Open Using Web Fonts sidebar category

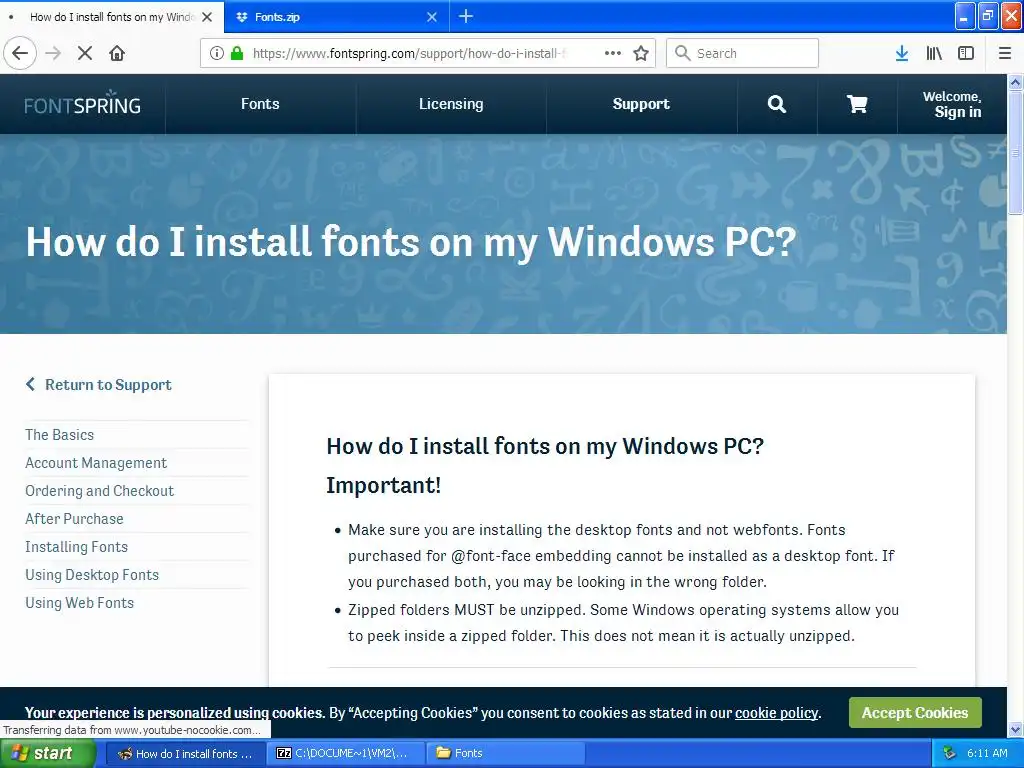point(79,603)
